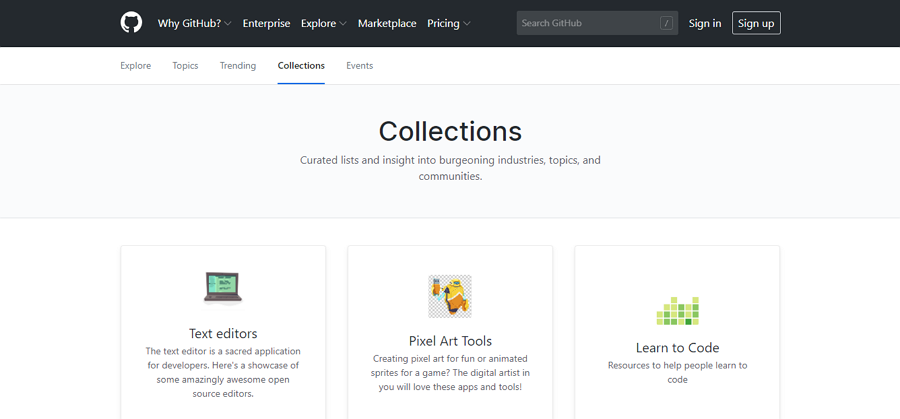The image size is (900, 419).
Task: Click the Sign up button
Action: click(x=756, y=24)
